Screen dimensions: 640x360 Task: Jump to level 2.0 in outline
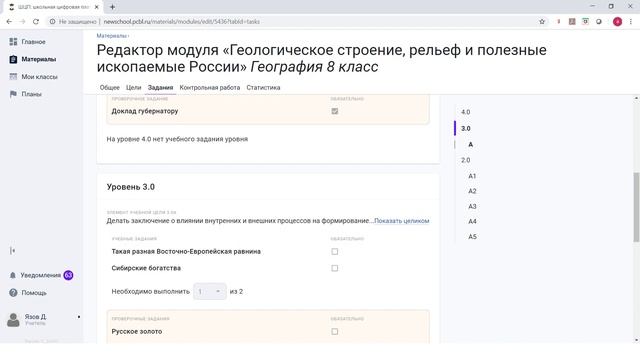pos(466,160)
